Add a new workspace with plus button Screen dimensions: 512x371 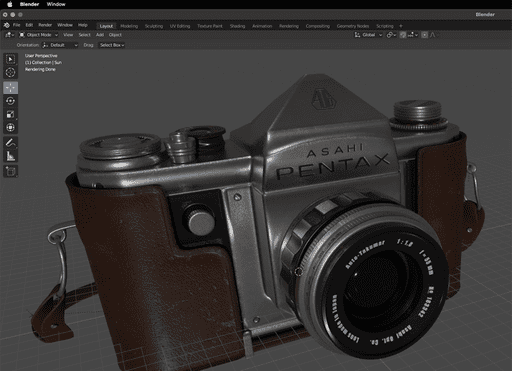coord(401,26)
